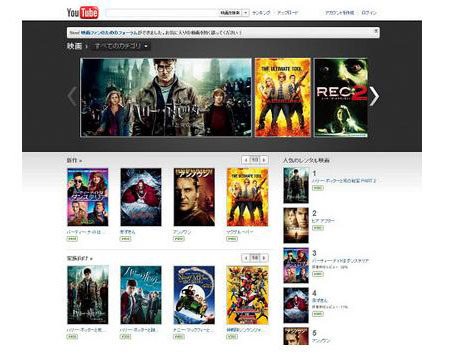Open rank 3 thumbnail in rental list
This screenshot has height=360, width=462.
[296, 265]
